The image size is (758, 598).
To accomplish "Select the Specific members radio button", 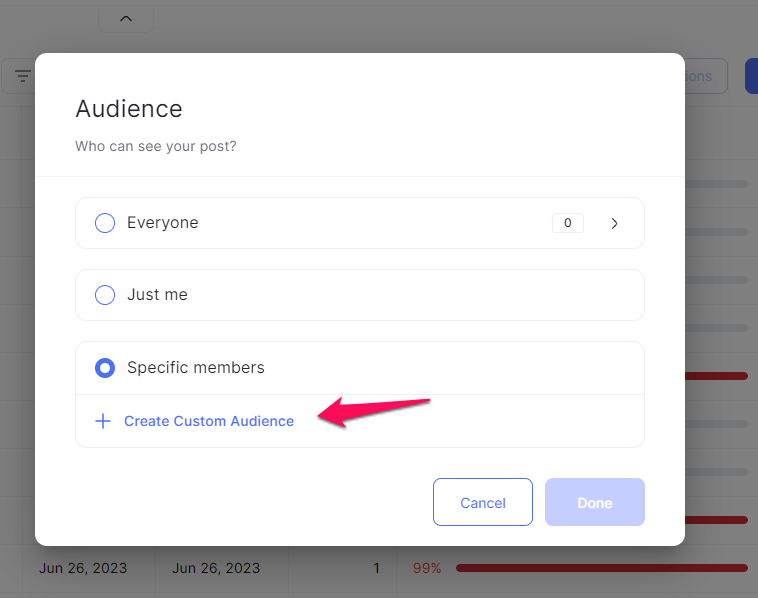I will click(x=105, y=368).
